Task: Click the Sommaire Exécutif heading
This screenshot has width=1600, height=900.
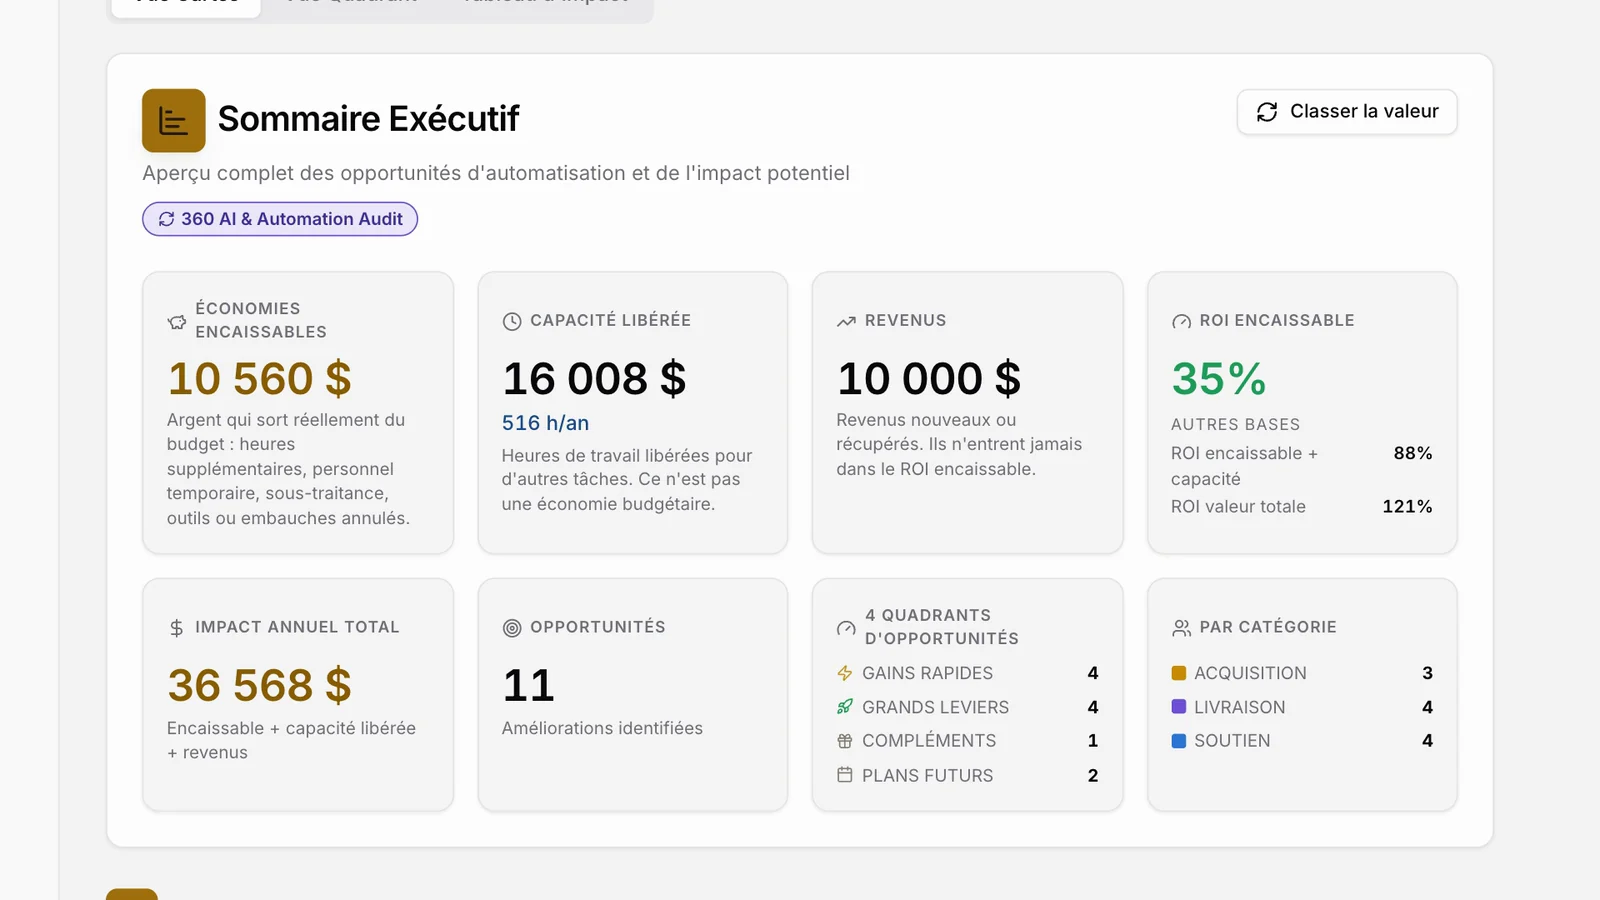Action: [x=369, y=119]
